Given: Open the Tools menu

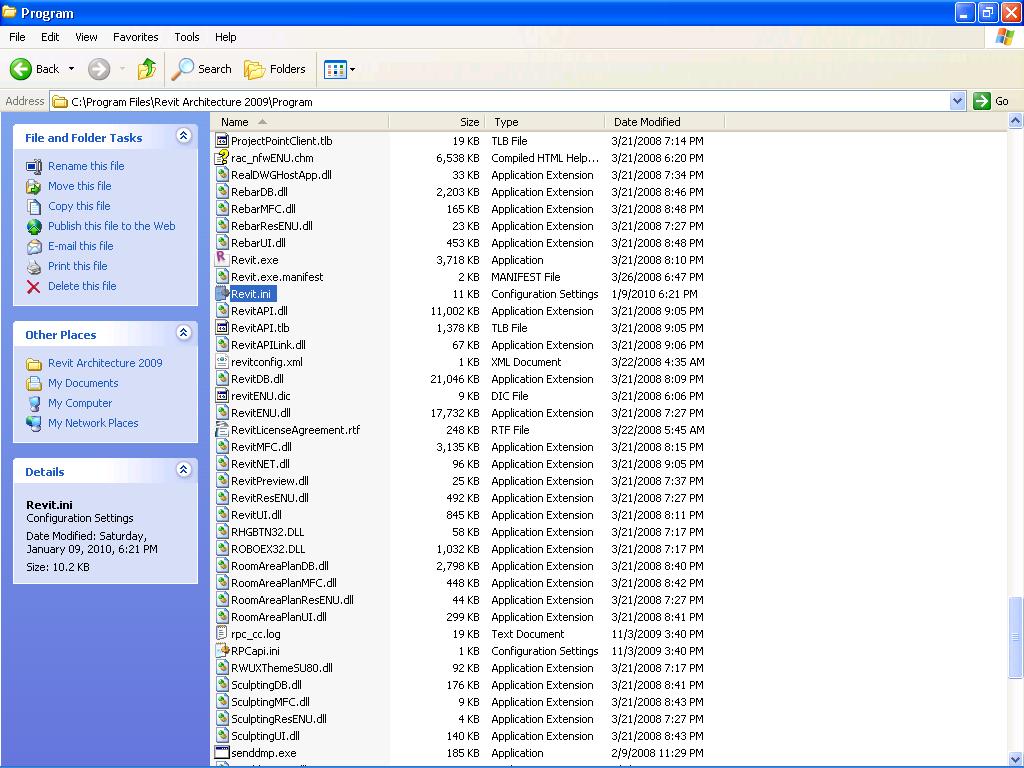Looking at the screenshot, I should point(187,37).
